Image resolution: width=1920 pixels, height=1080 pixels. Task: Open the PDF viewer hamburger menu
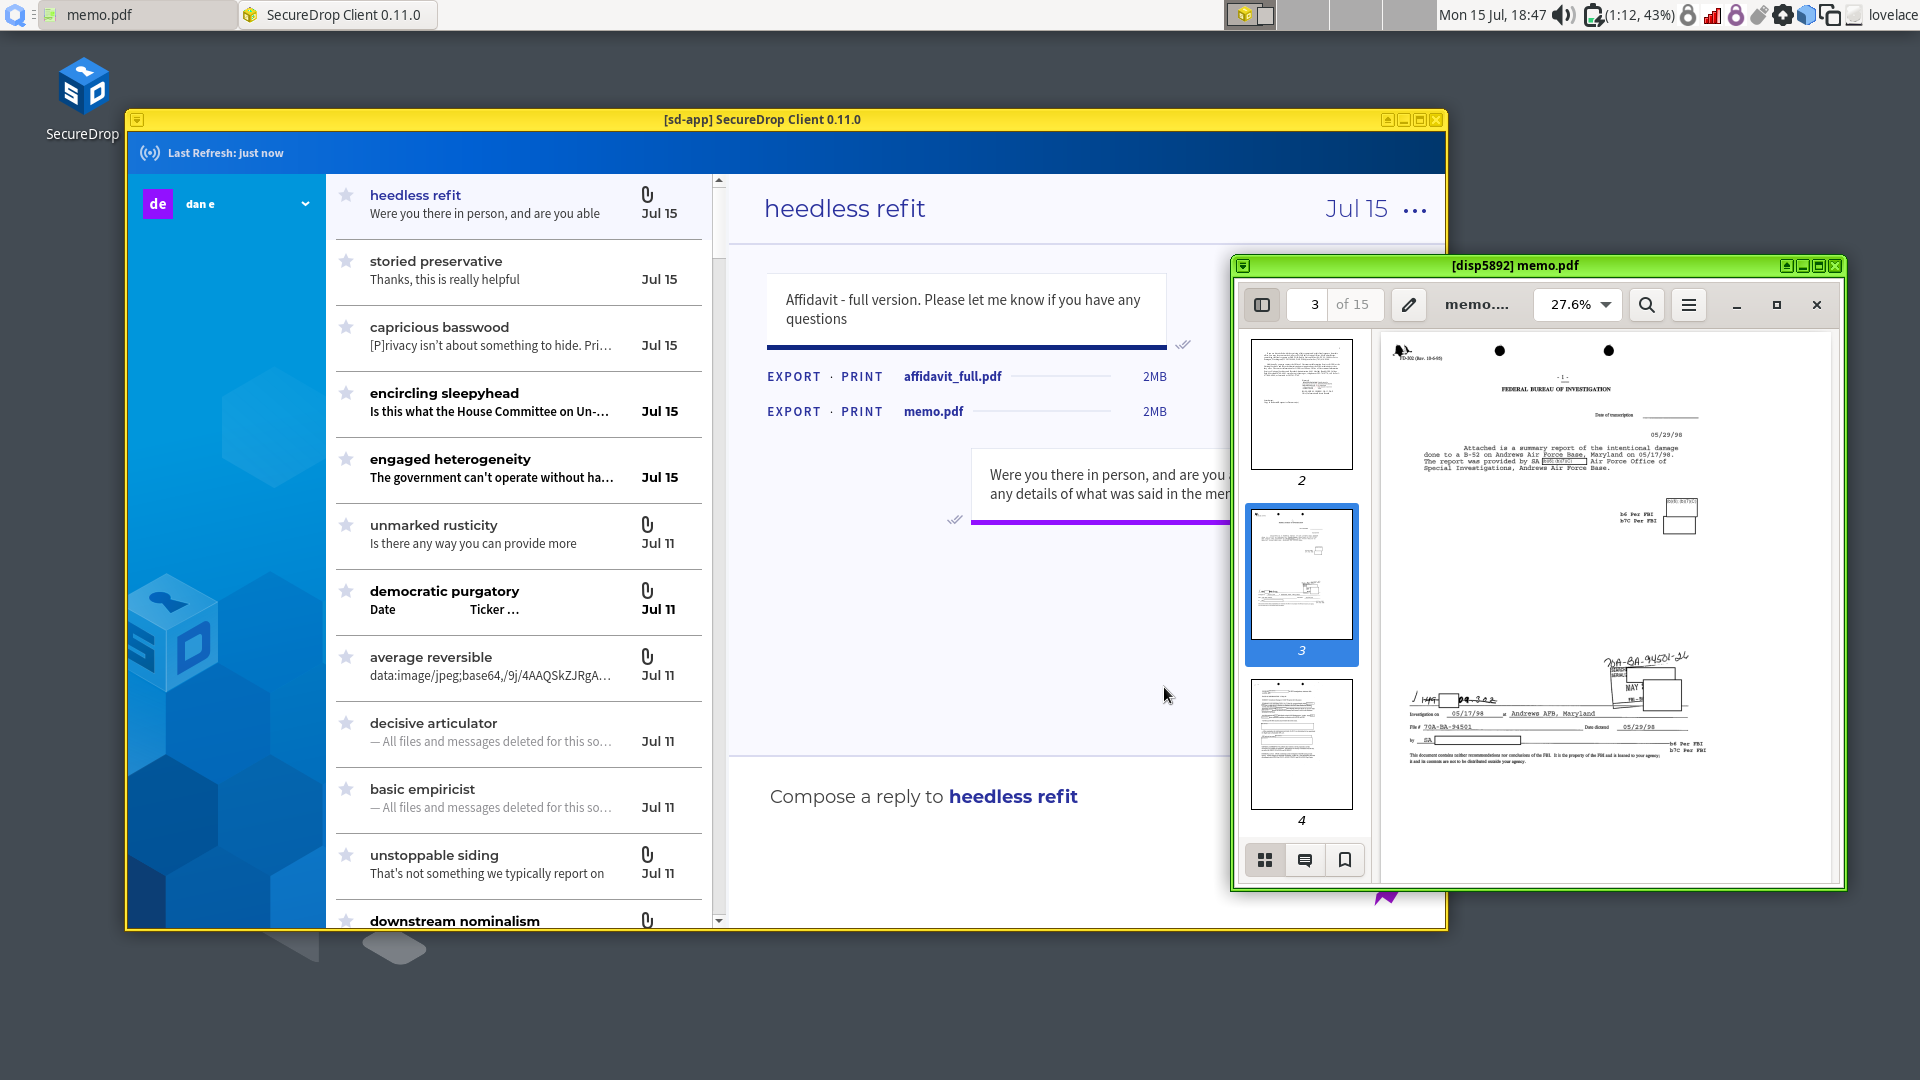point(1688,305)
